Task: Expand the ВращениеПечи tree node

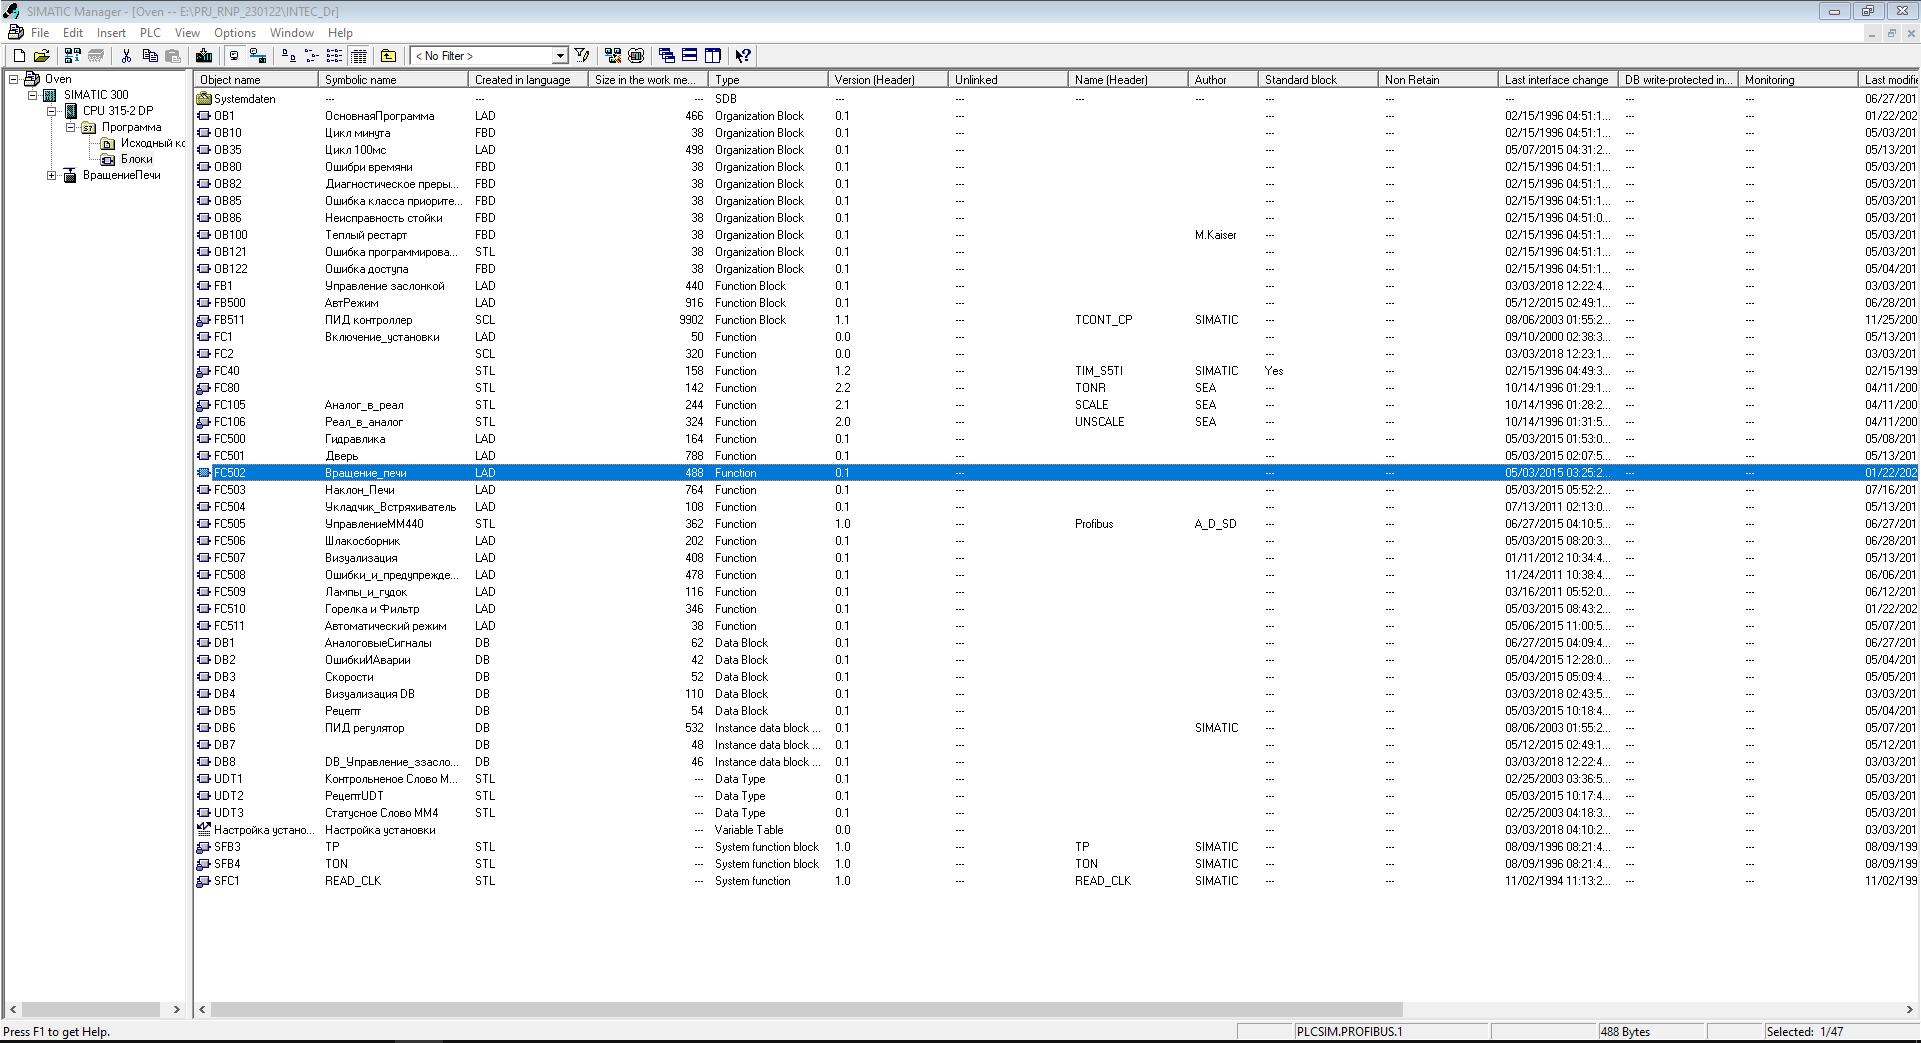Action: 52,176
